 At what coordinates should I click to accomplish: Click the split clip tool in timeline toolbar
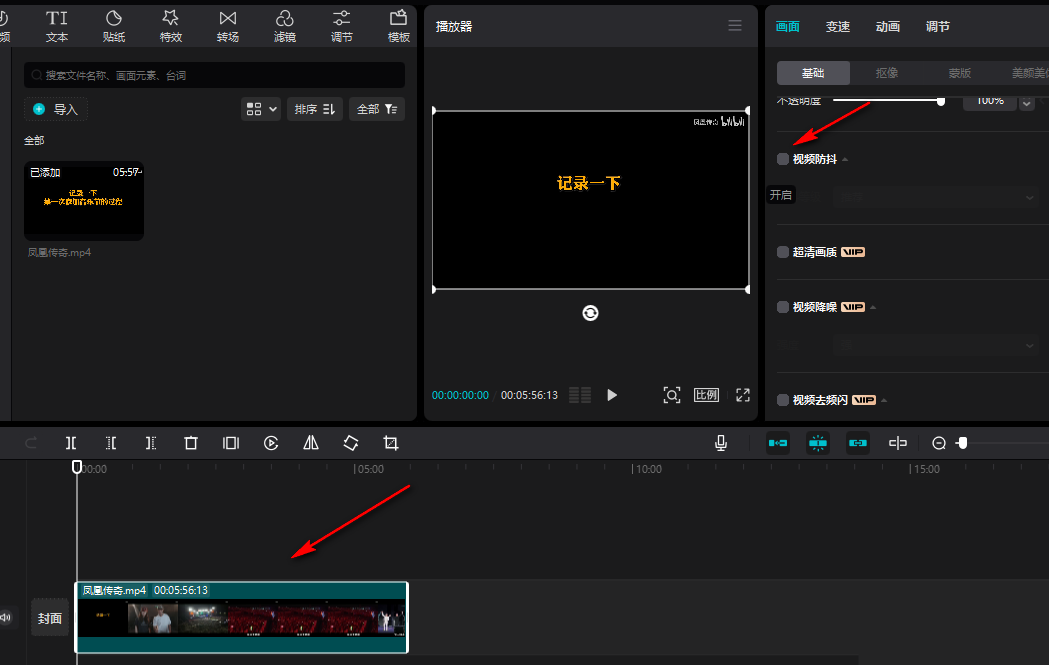71,443
